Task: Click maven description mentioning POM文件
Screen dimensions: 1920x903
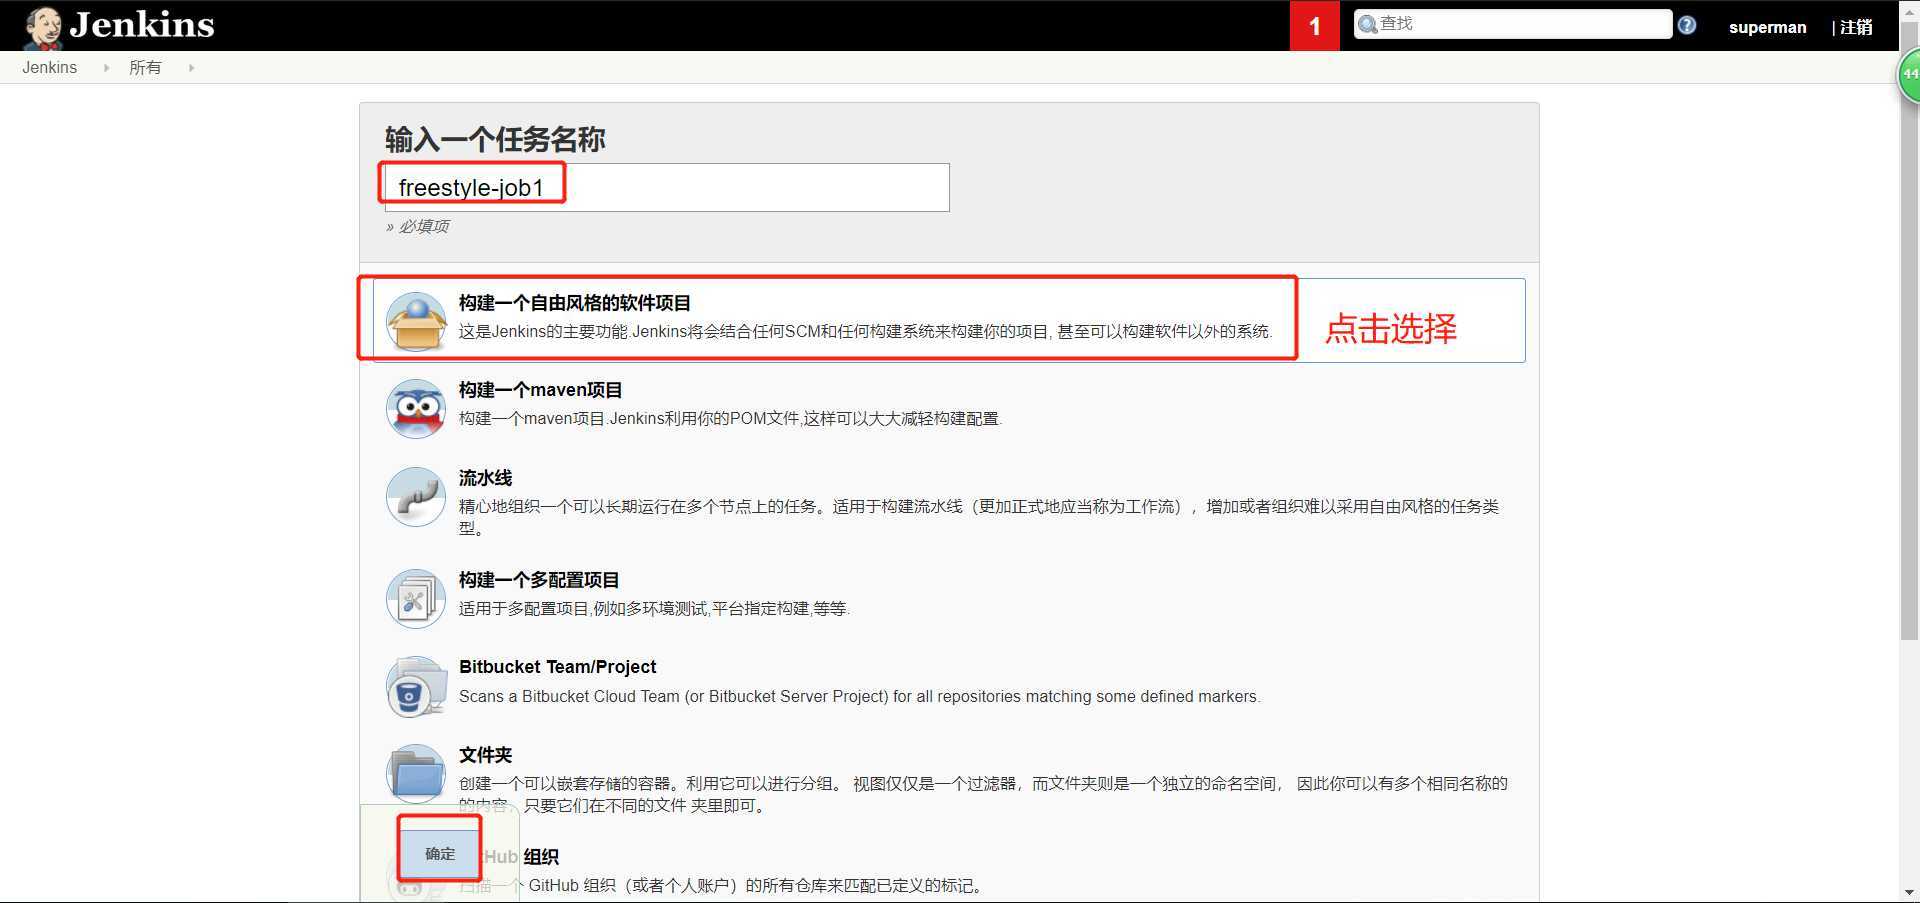Action: coord(730,418)
